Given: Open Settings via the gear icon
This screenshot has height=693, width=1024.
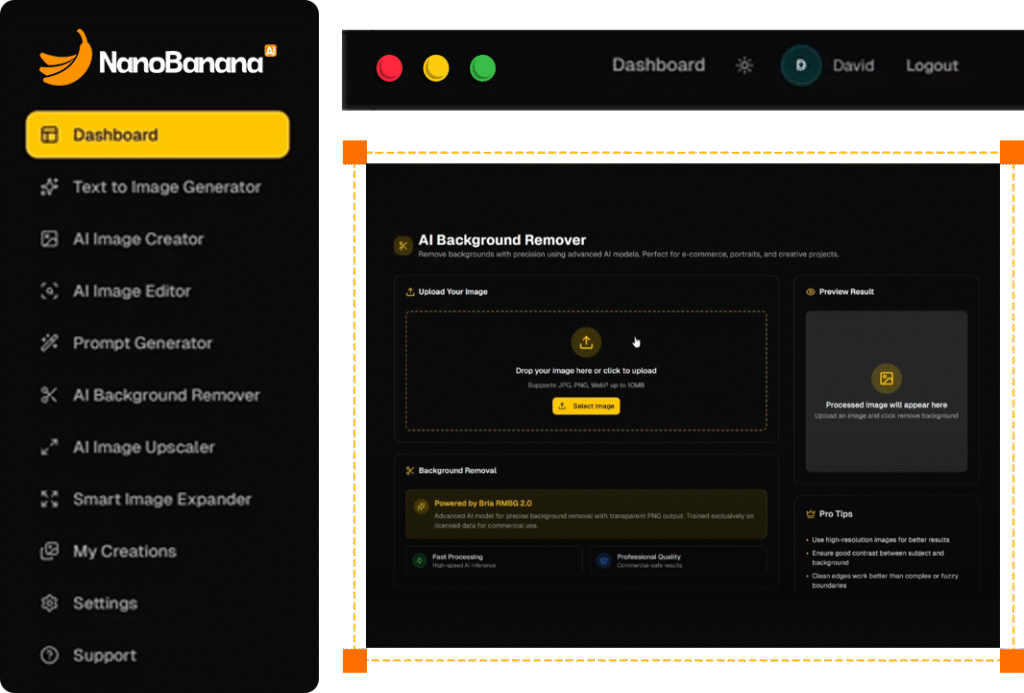Looking at the screenshot, I should pos(49,603).
